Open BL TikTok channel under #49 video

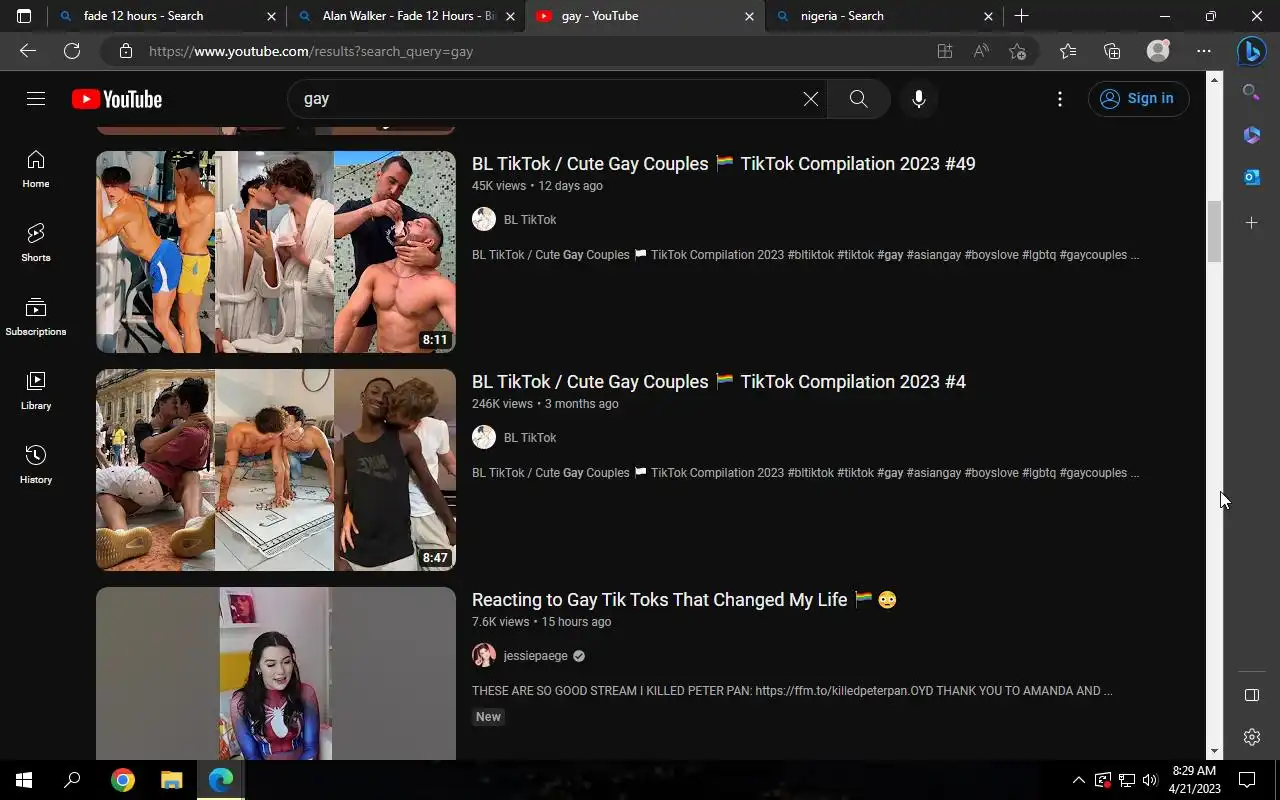click(x=530, y=220)
